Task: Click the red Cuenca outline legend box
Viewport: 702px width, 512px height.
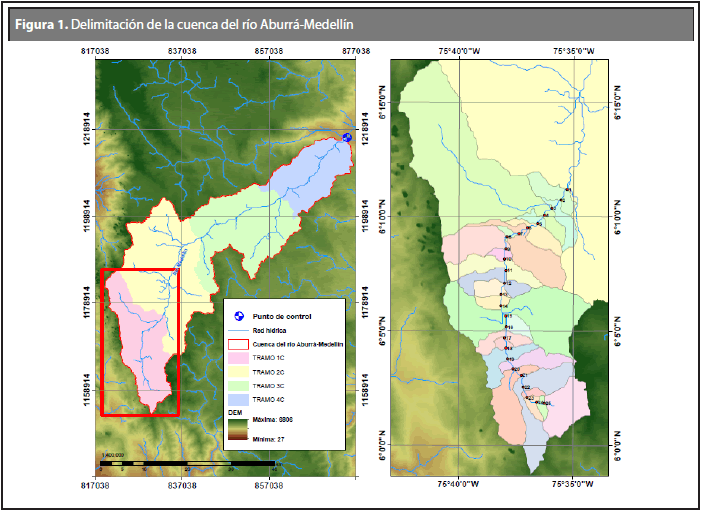Action: click(239, 344)
